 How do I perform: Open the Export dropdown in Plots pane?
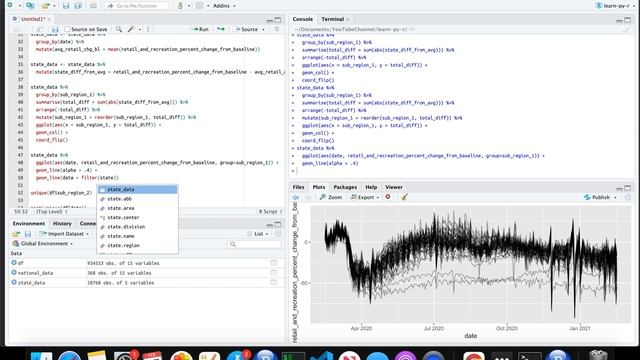click(364, 197)
